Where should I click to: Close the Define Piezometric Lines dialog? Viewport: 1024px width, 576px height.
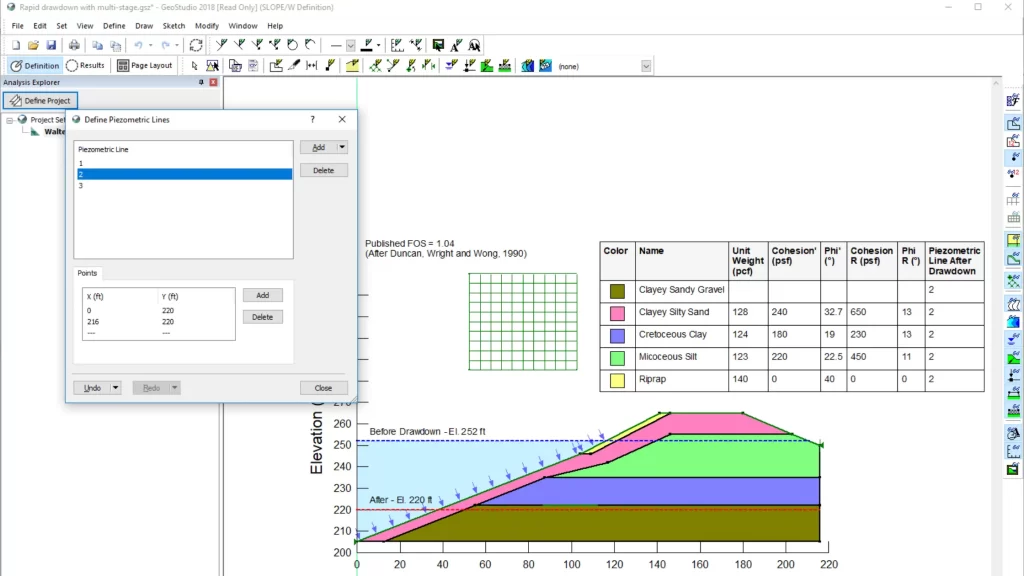coord(324,388)
